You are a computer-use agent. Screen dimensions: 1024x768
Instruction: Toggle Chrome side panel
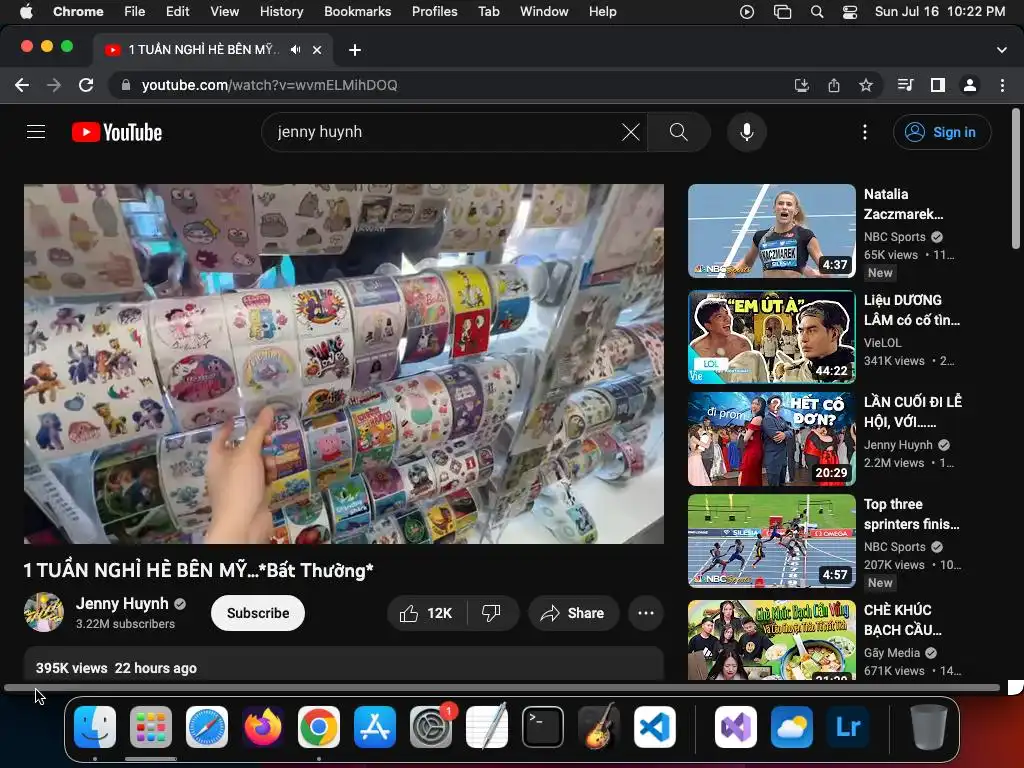click(938, 85)
